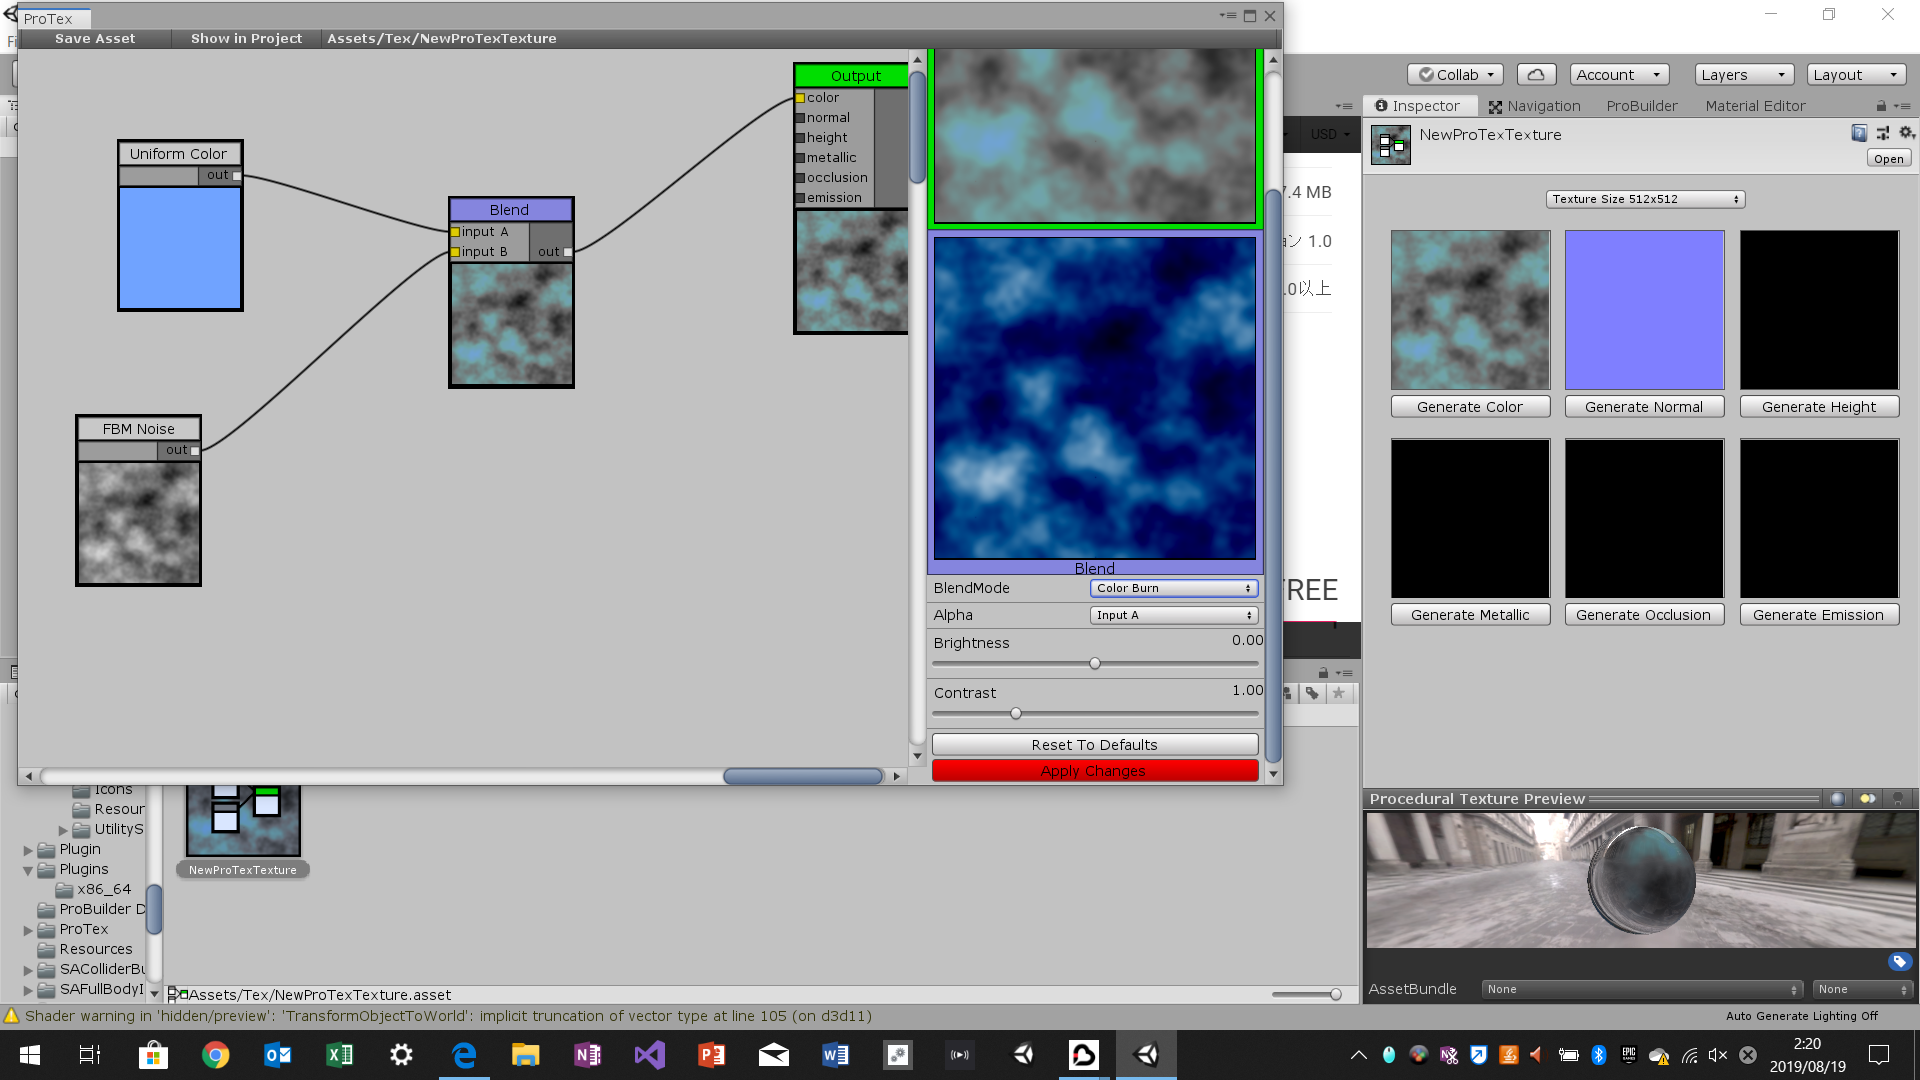
Task: Click the blue asset label tag icon
Action: 1899,962
